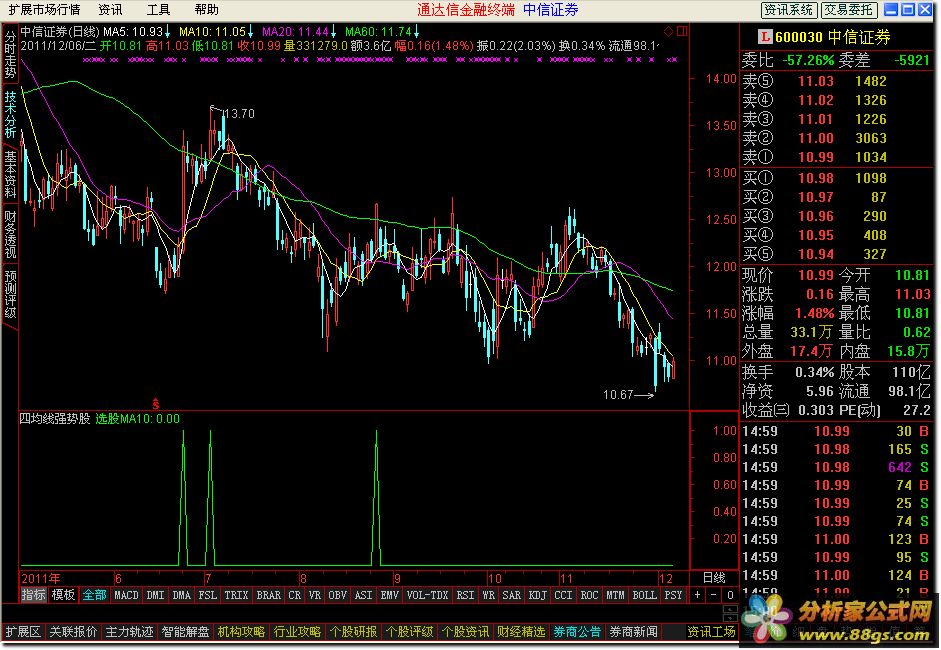Viewport: 941px width, 650px height.
Task: Open the 财经精选 bottom tab
Action: click(x=522, y=631)
